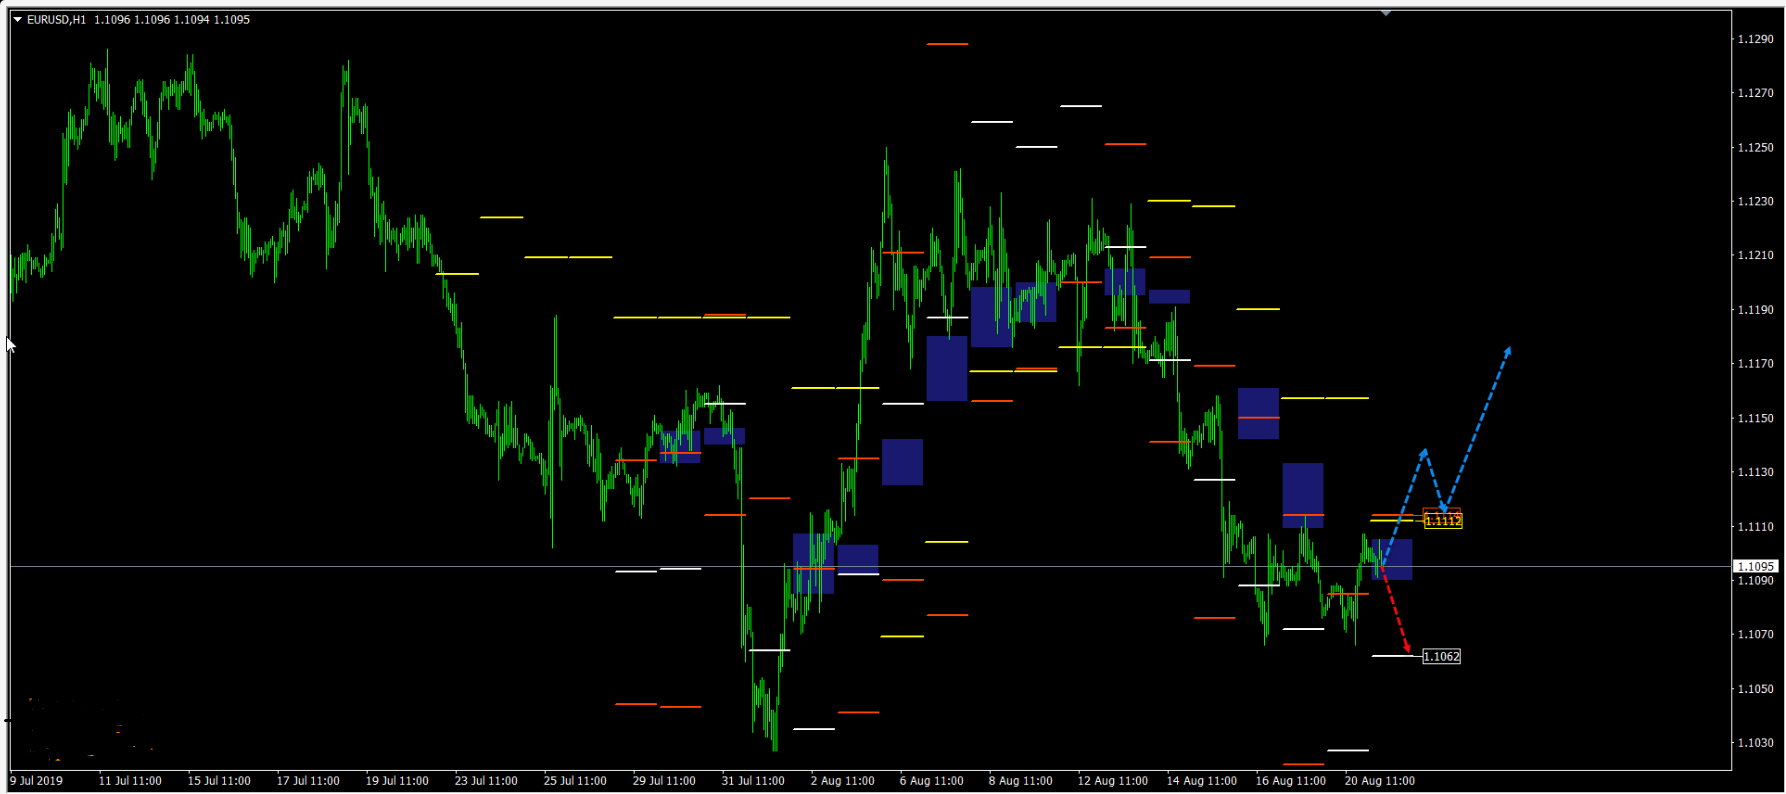Select the white 1.1062 price label

pyautogui.click(x=1441, y=657)
